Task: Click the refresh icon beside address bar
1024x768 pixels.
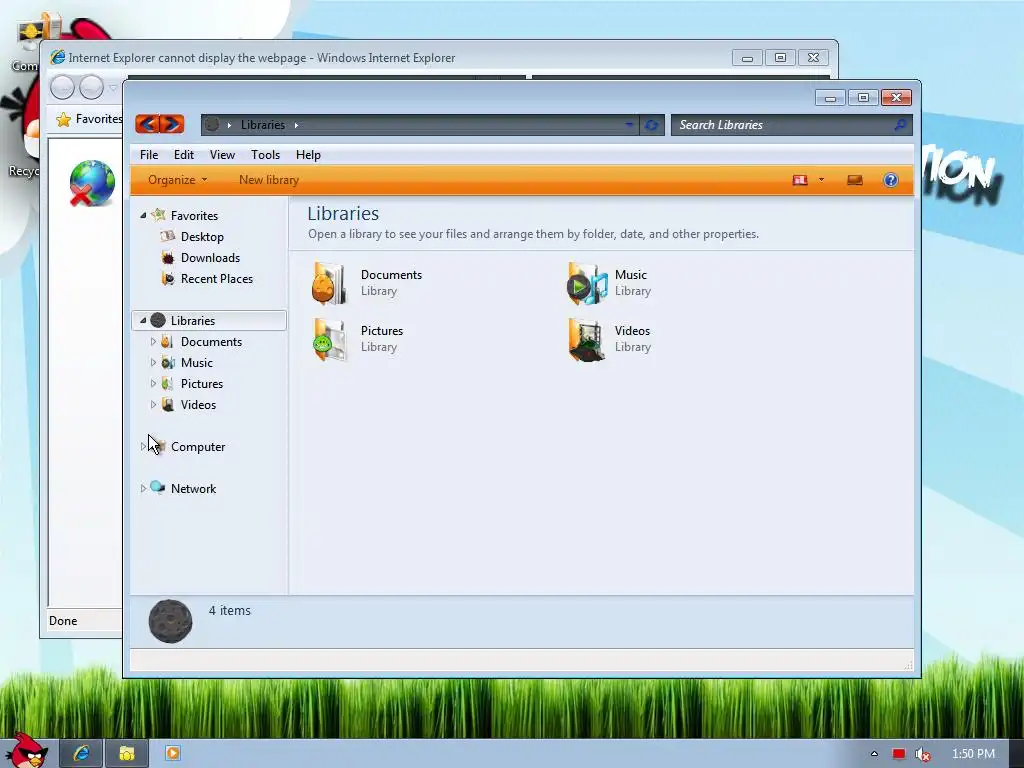Action: [x=651, y=125]
